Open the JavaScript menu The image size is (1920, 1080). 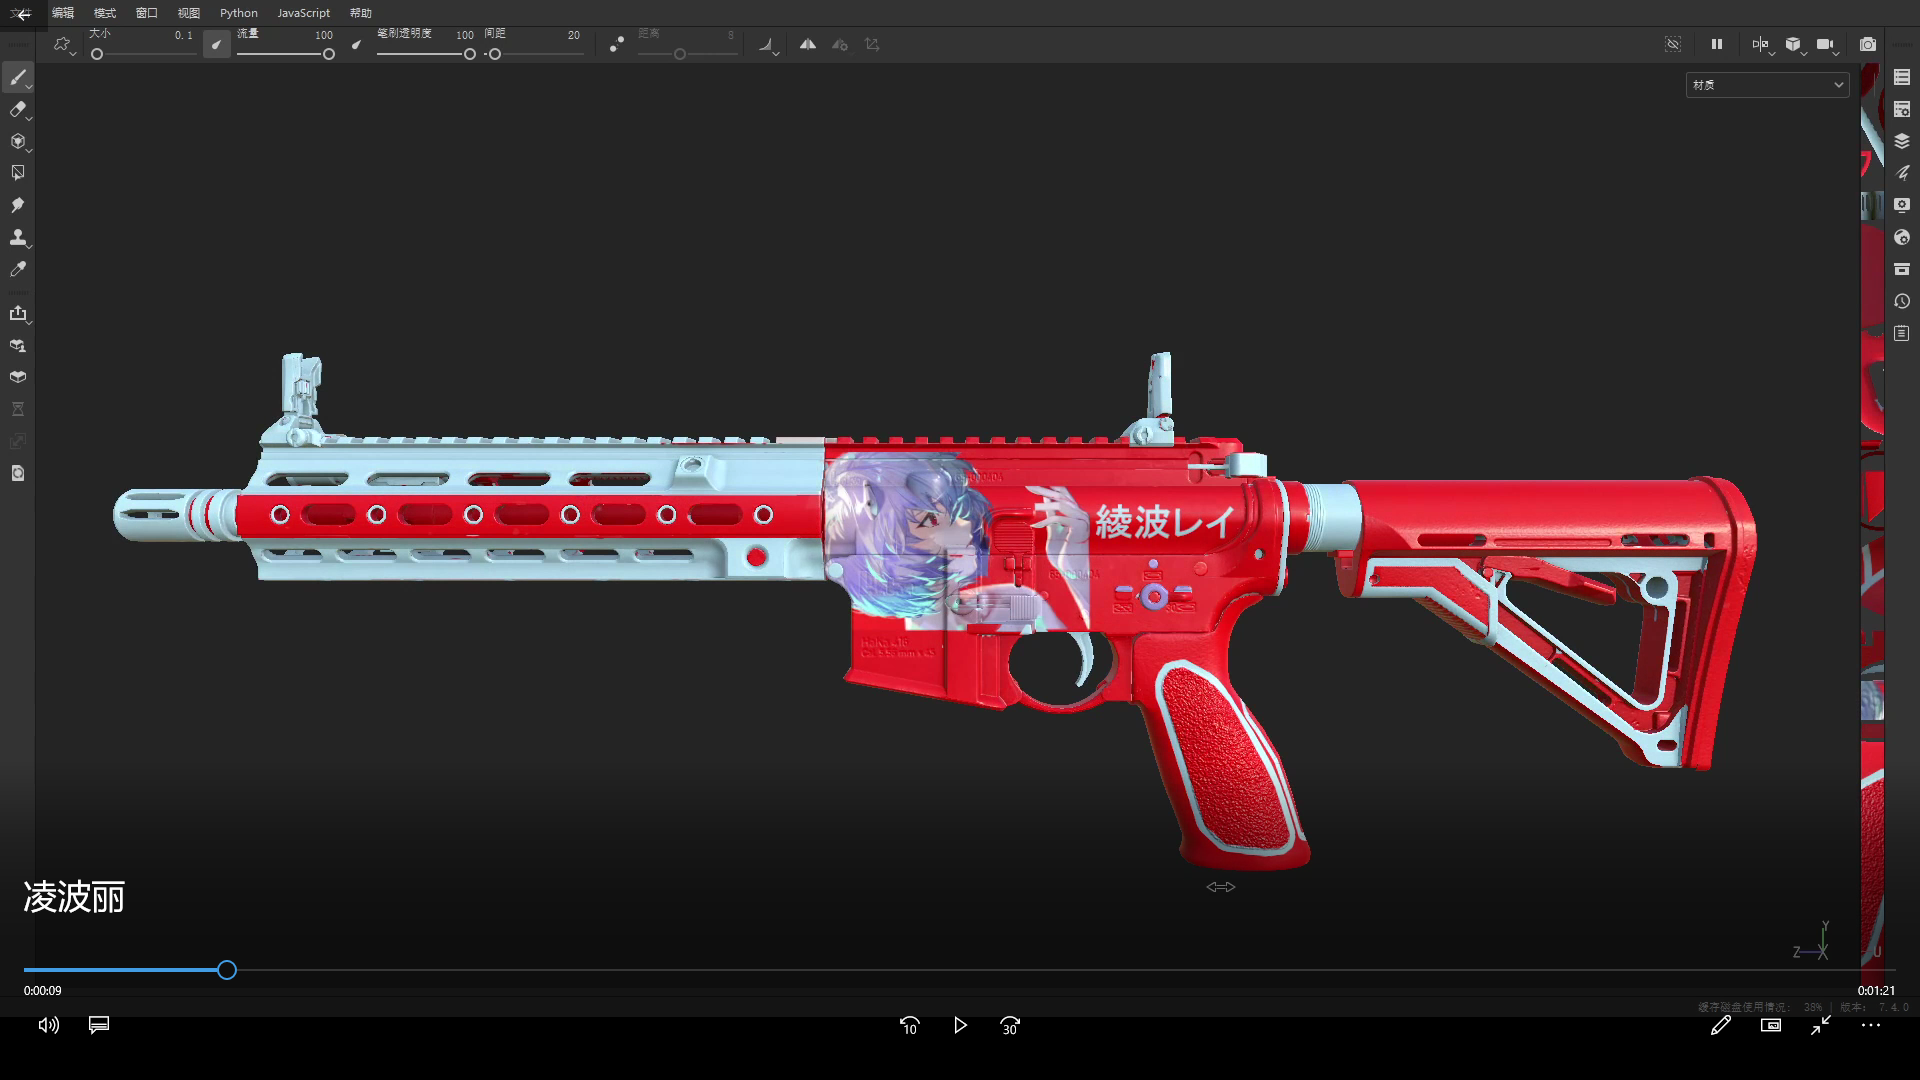click(x=304, y=13)
